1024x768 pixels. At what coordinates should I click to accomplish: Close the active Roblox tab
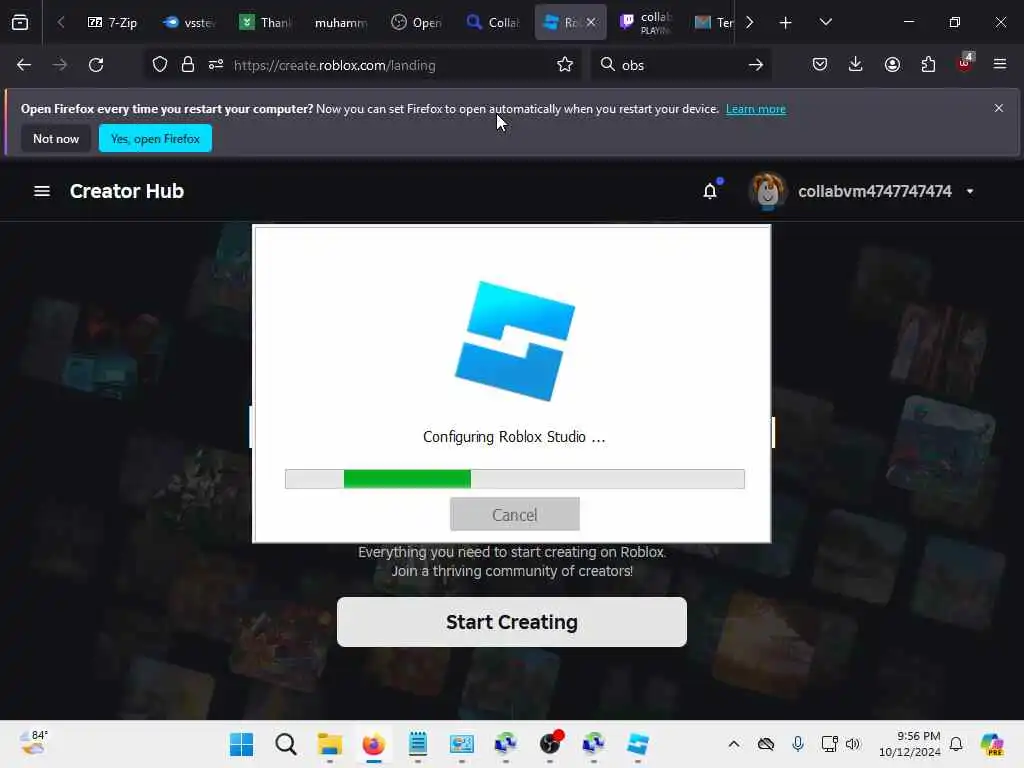point(591,22)
